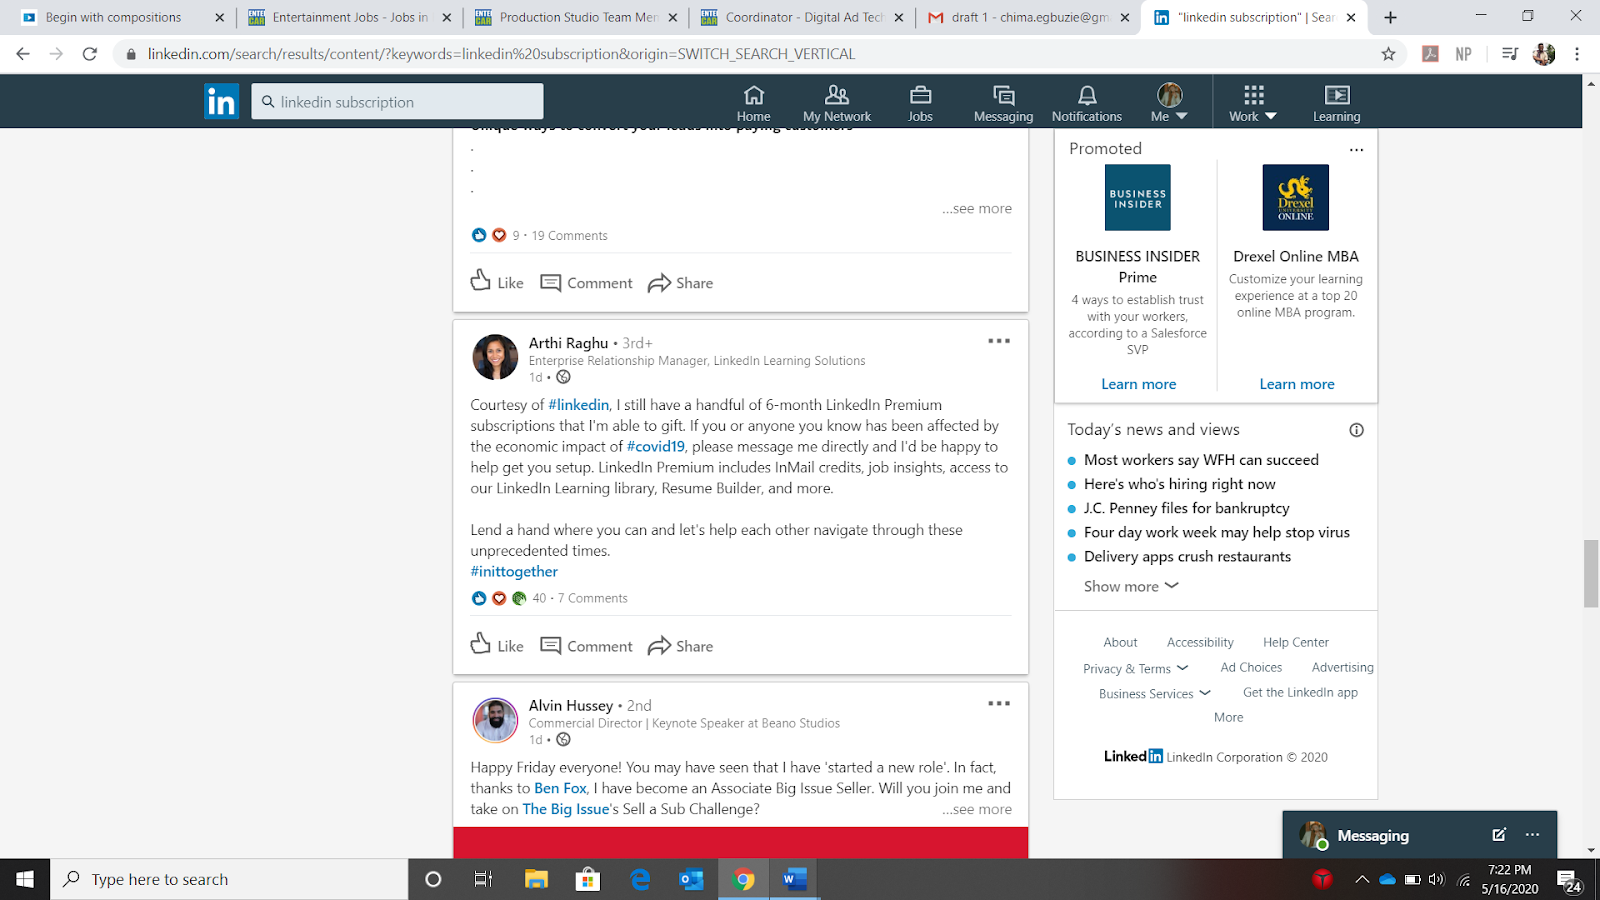Image resolution: width=1600 pixels, height=900 pixels.
Task: Click the LinkedIn search field
Action: point(397,101)
